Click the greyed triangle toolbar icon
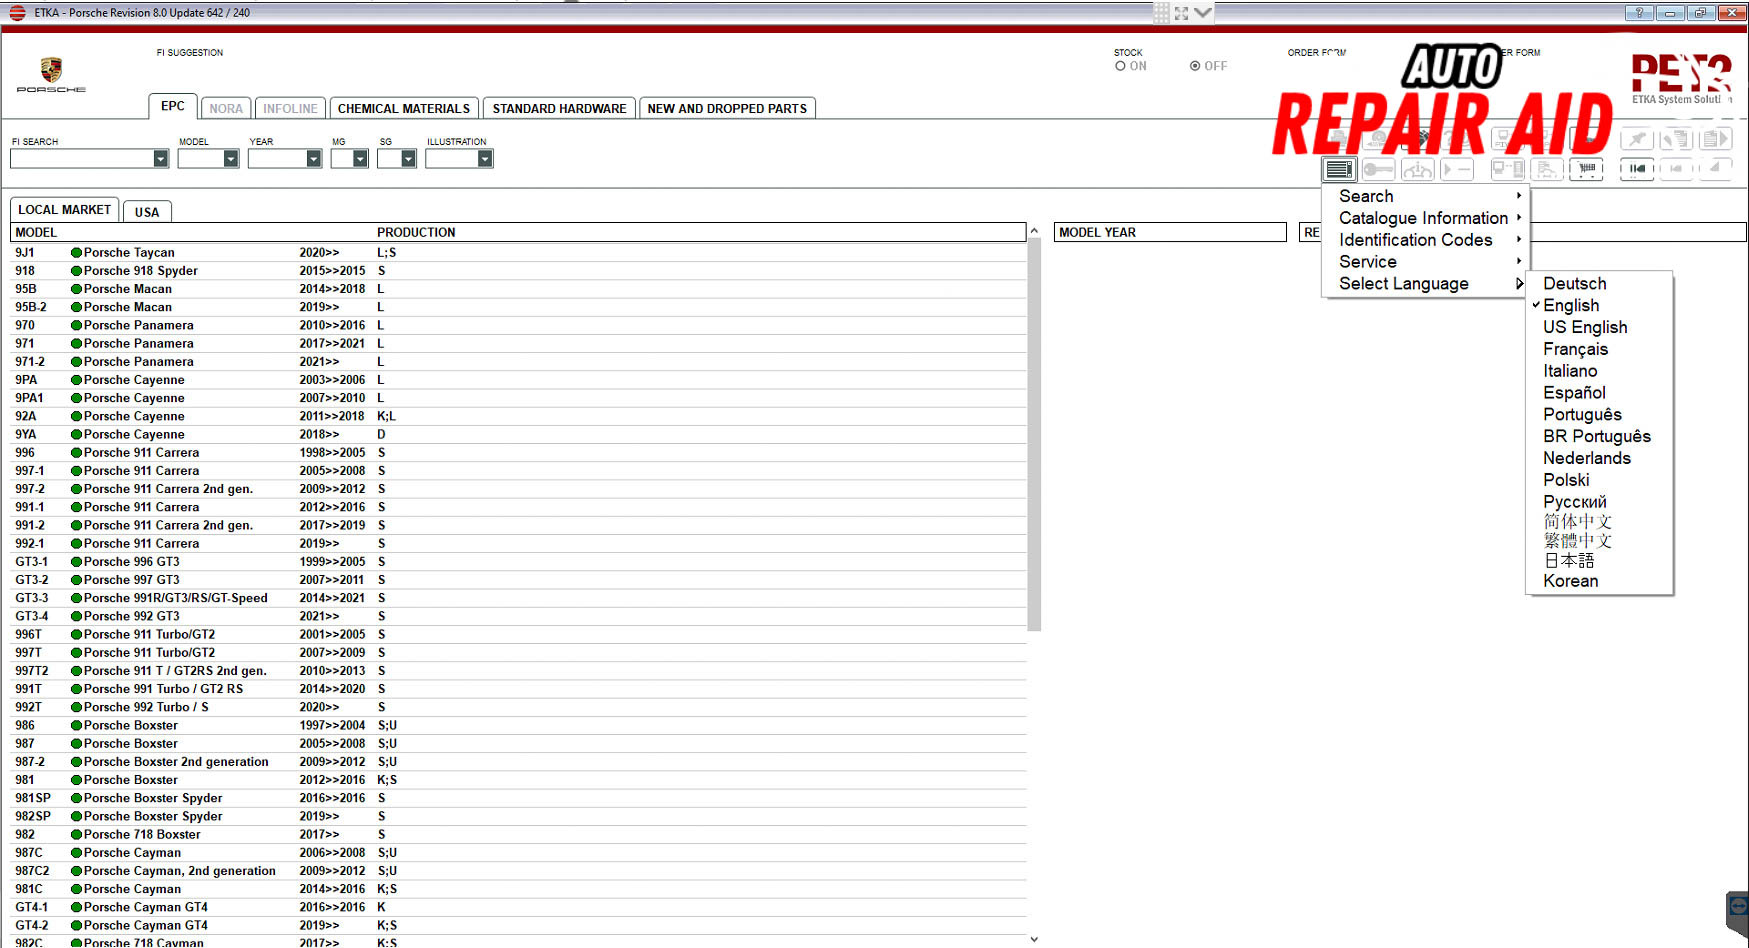1749x948 pixels. point(1715,169)
